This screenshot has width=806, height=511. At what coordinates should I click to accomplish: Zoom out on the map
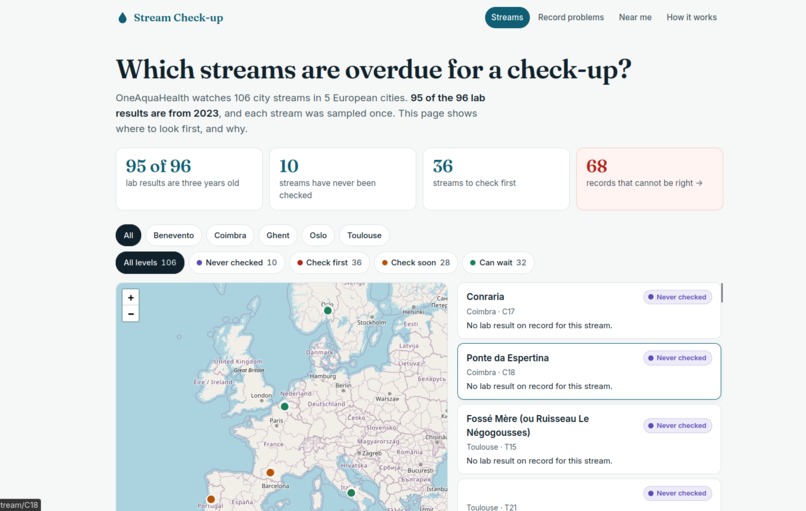click(x=131, y=314)
